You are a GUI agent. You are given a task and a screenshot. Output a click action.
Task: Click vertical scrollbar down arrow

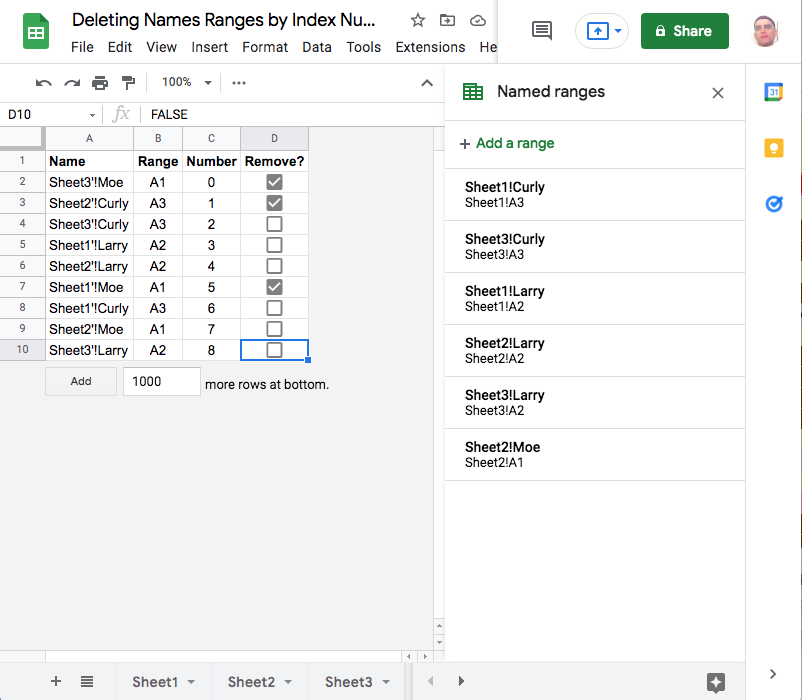pyautogui.click(x=439, y=642)
